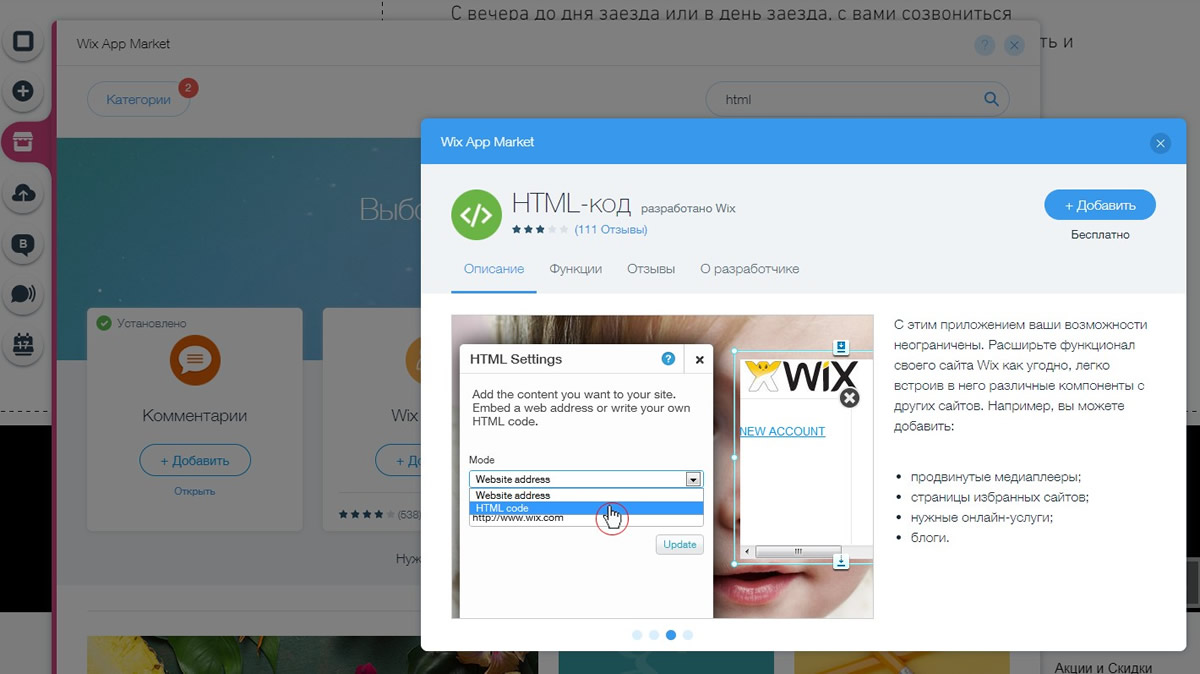Select the Blog icon in the sidebar

point(23,244)
